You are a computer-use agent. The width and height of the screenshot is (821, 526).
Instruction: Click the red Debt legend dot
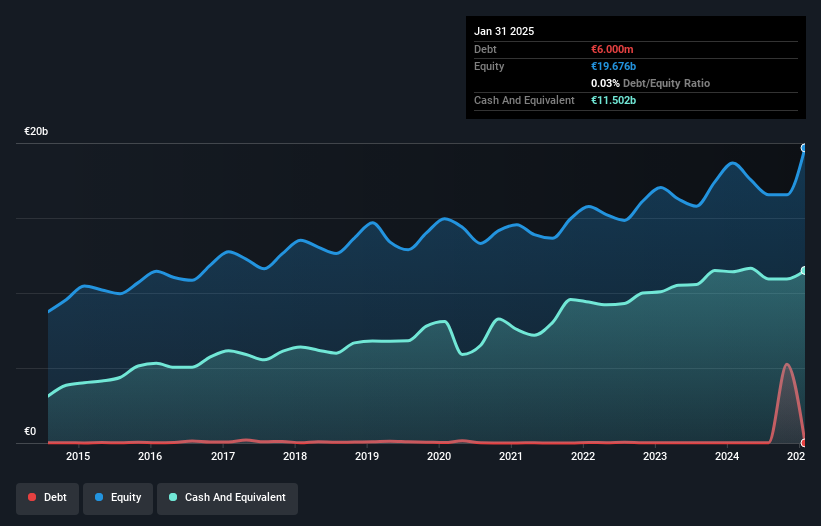32,497
